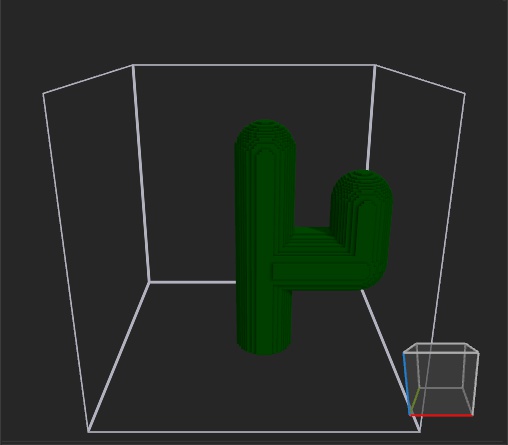Click the rounded top of the tall cactus trunk
The width and height of the screenshot is (508, 445).
(x=265, y=133)
